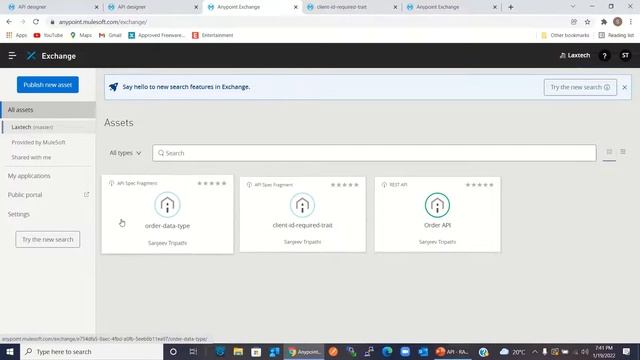Open Reading list panel
Screen dimensions: 640x360
pos(616,35)
